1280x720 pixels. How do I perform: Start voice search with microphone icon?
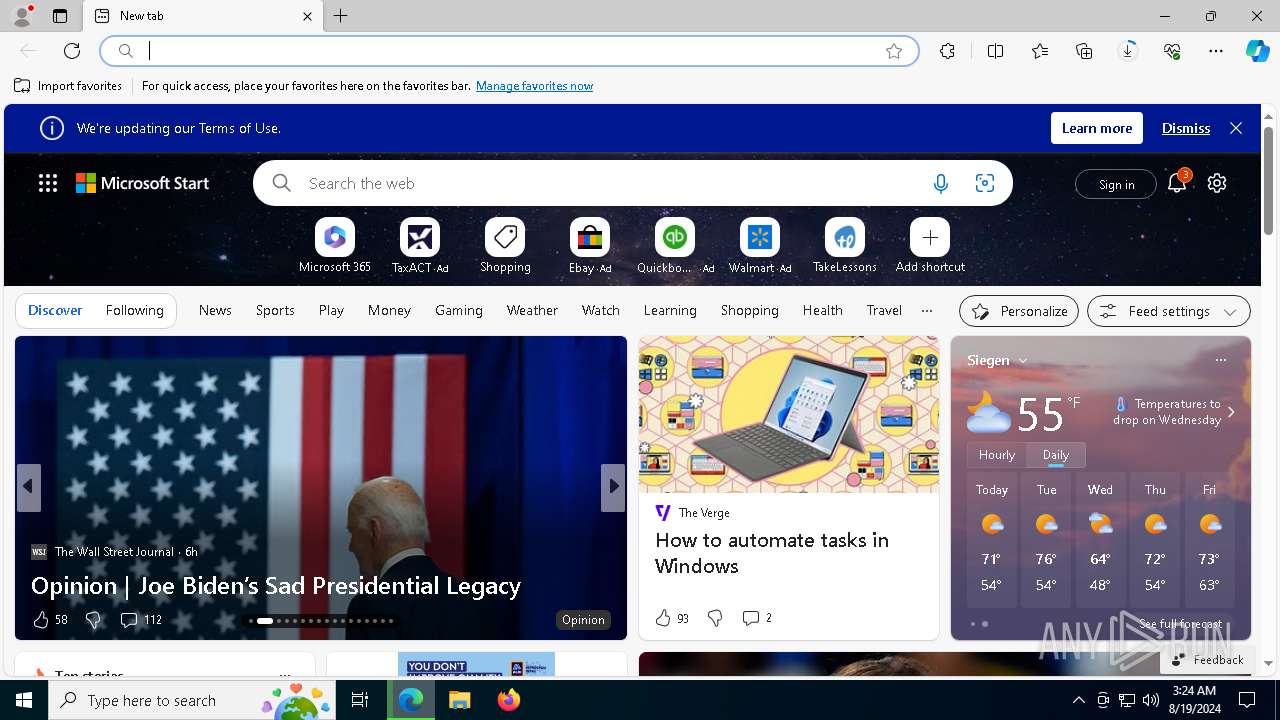point(940,183)
